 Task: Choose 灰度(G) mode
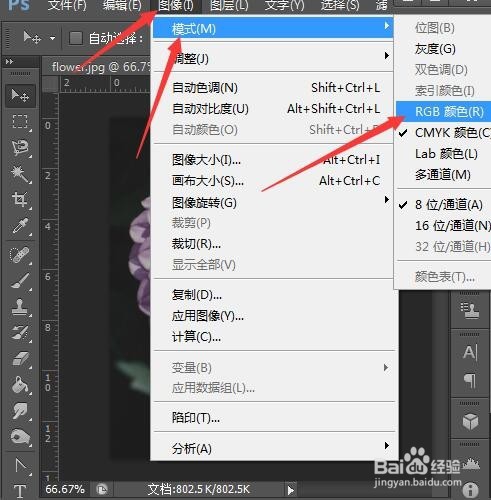pyautogui.click(x=444, y=49)
